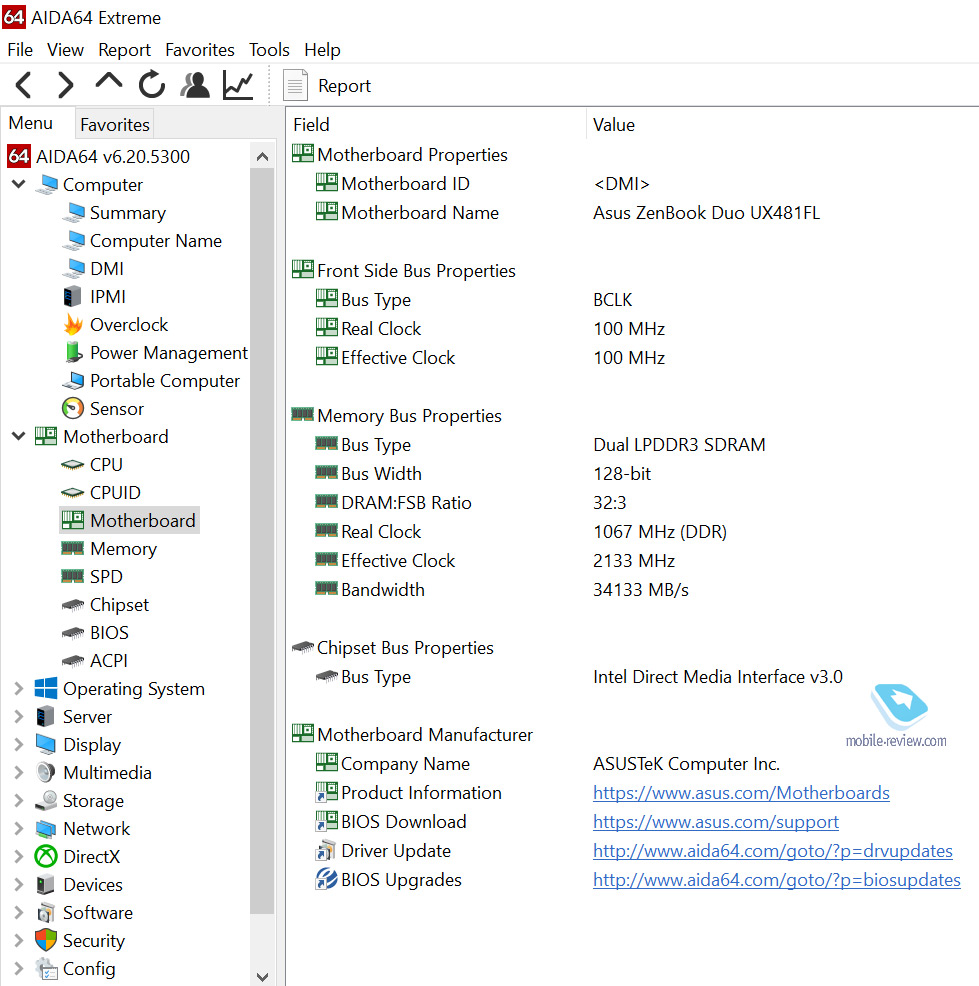Viewport: 979px width, 986px height.
Task: Expand the Config node
Action: pos(19,968)
